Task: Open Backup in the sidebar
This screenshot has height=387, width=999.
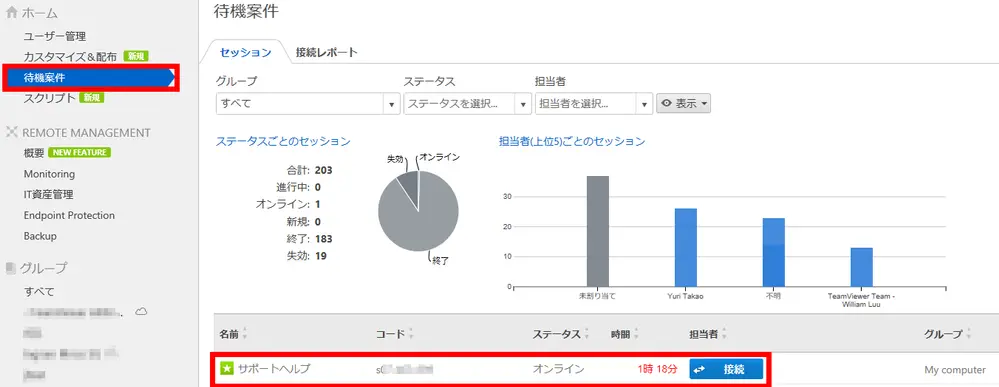Action: [40, 236]
